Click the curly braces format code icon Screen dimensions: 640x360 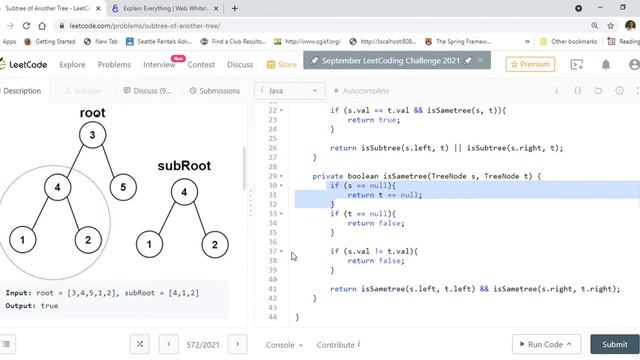[578, 91]
